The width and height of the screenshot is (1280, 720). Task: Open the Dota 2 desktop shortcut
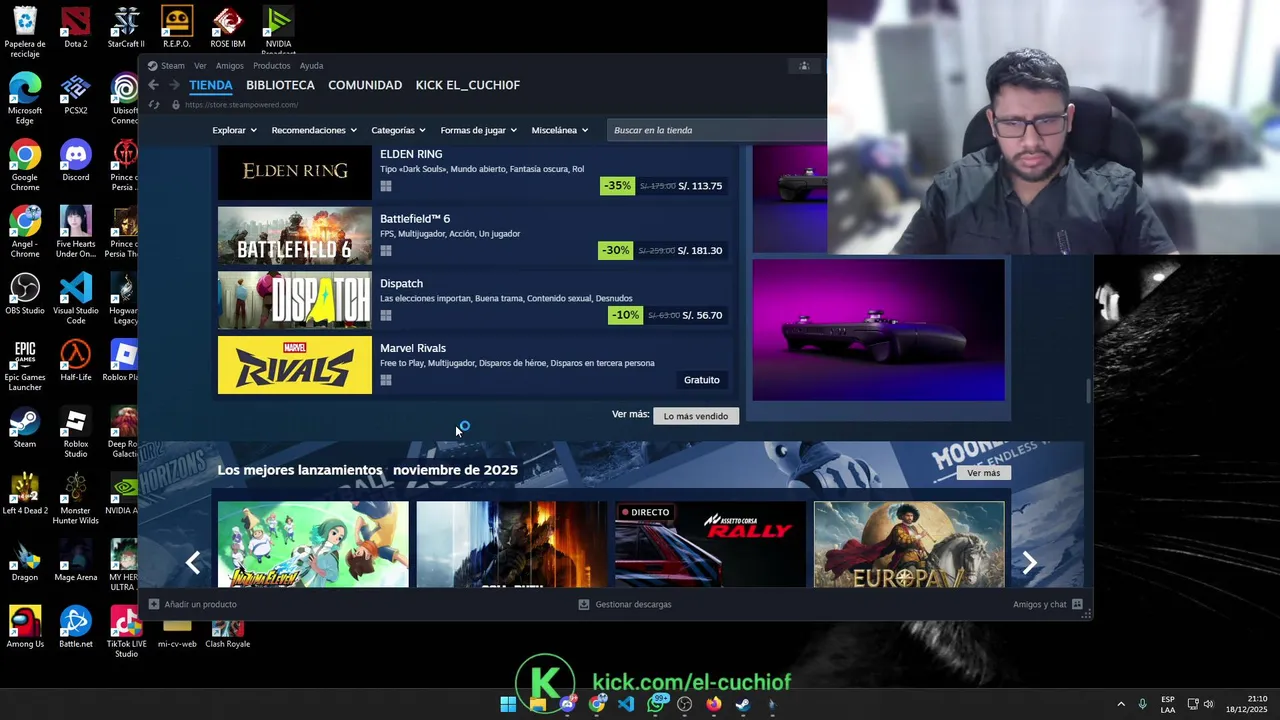tap(75, 27)
